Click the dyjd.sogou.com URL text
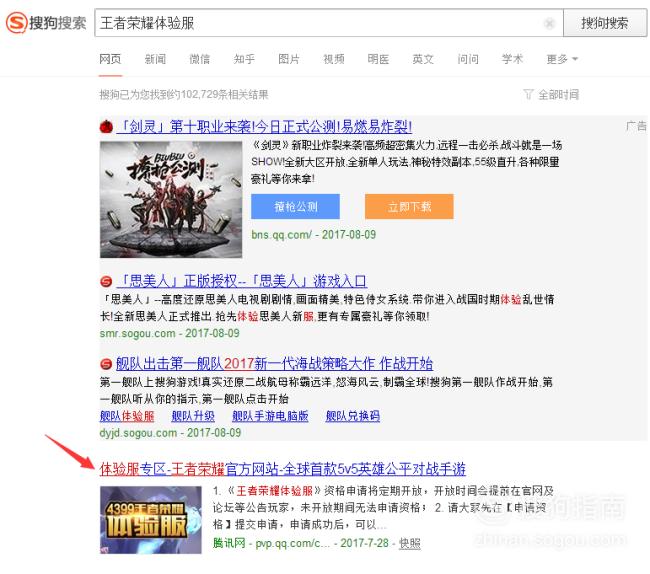This screenshot has width=650, height=574. [138, 433]
